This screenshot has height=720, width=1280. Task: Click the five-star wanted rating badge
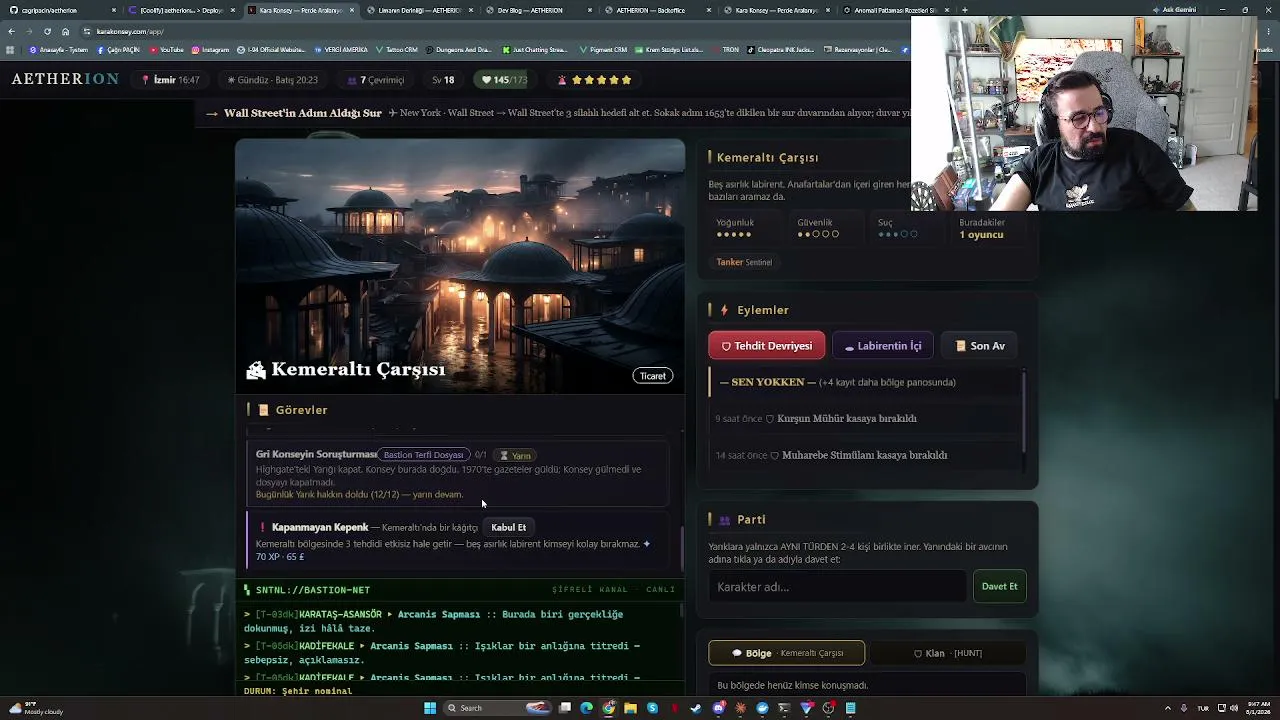[595, 80]
